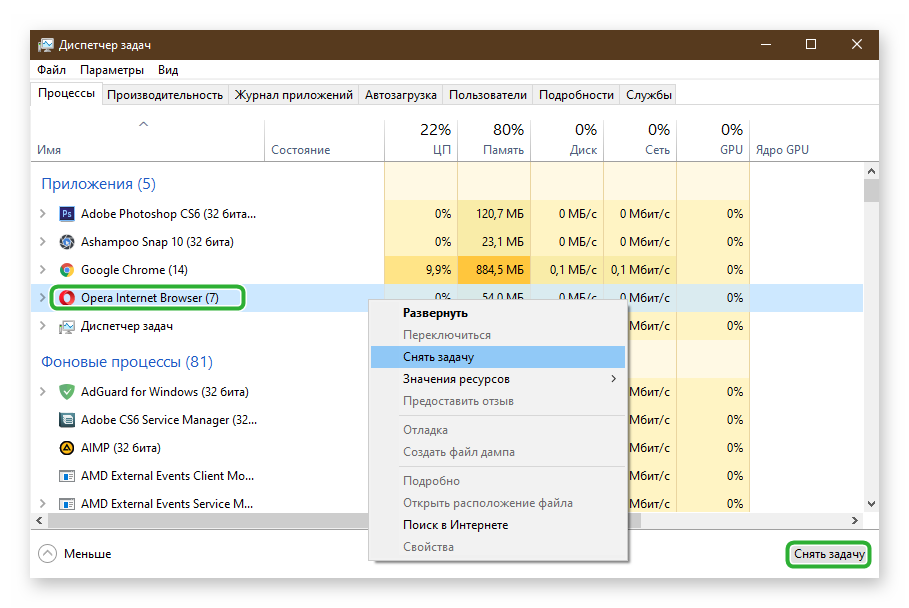The height and width of the screenshot is (608, 909).
Task: Switch to the Службы tab
Action: click(649, 95)
